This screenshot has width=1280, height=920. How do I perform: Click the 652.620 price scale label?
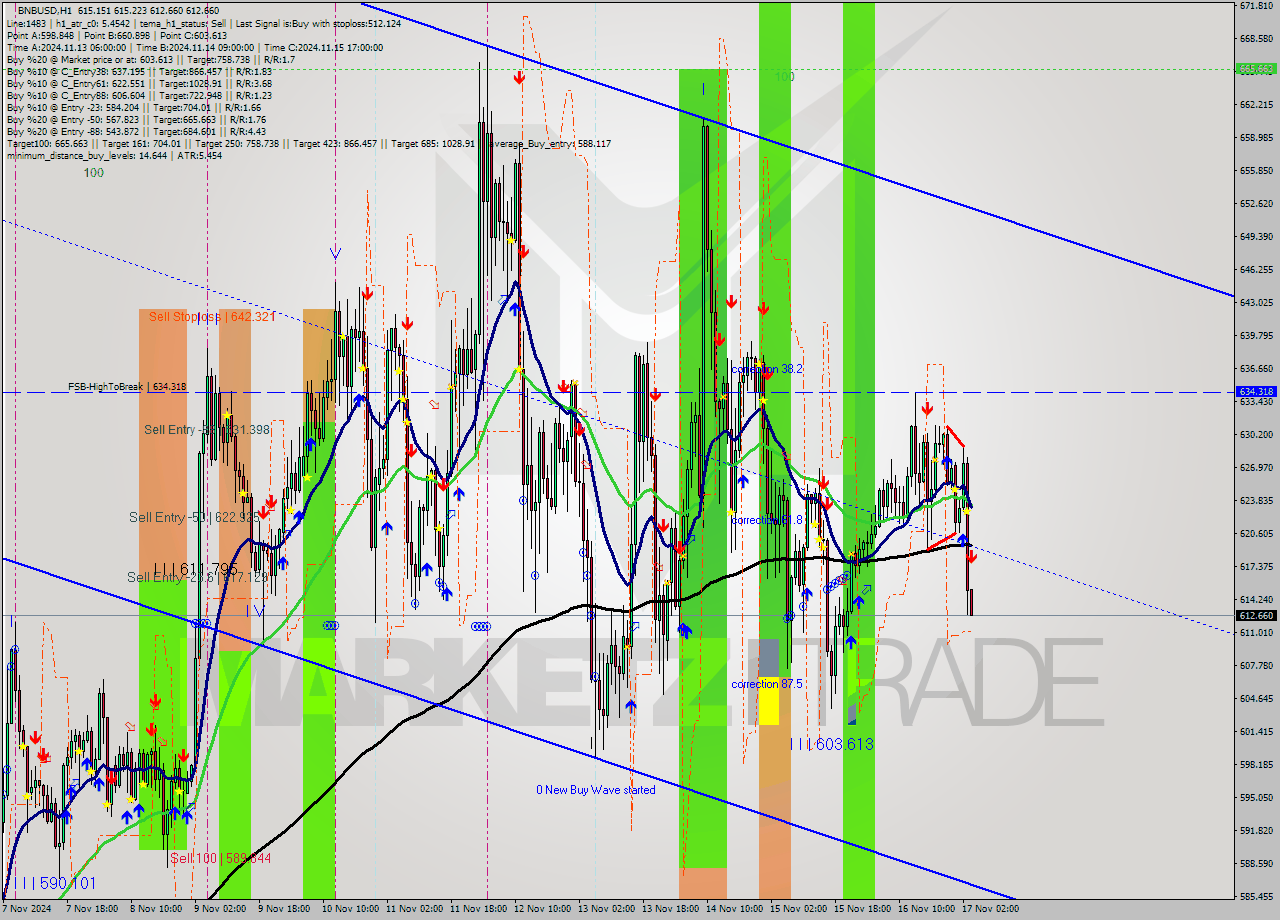[x=1256, y=203]
